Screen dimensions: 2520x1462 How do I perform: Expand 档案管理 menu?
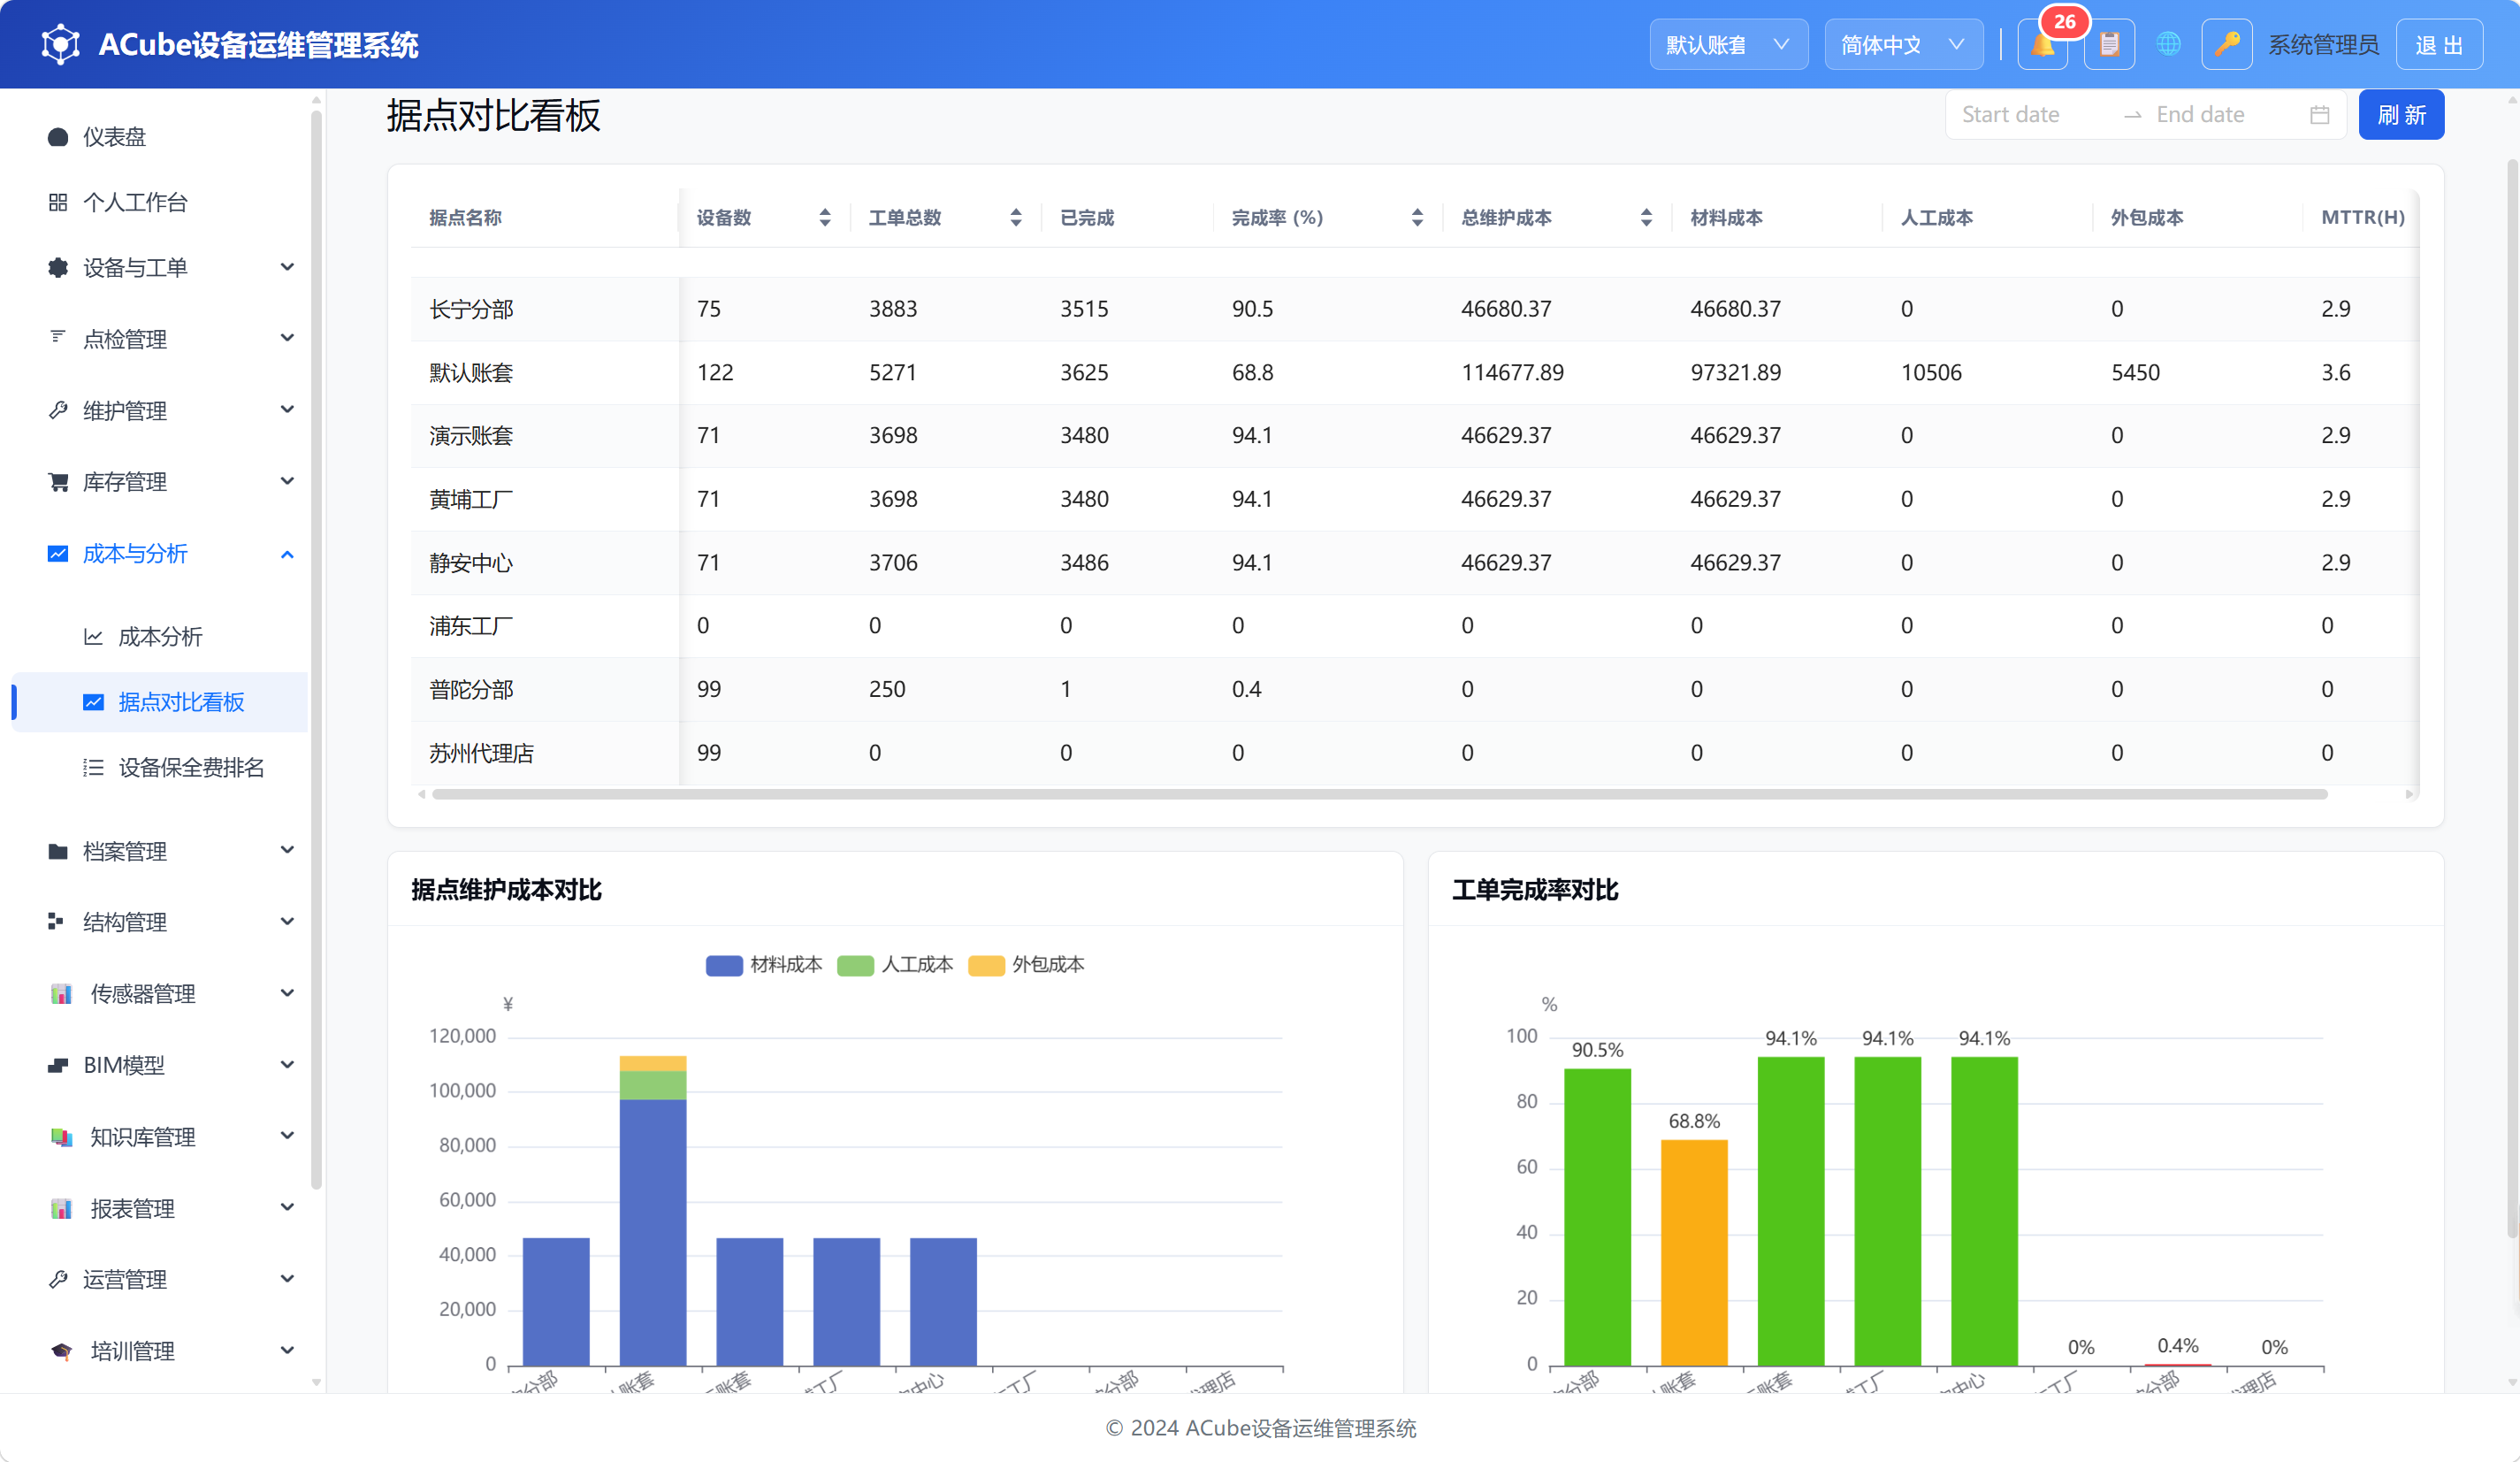pos(160,851)
